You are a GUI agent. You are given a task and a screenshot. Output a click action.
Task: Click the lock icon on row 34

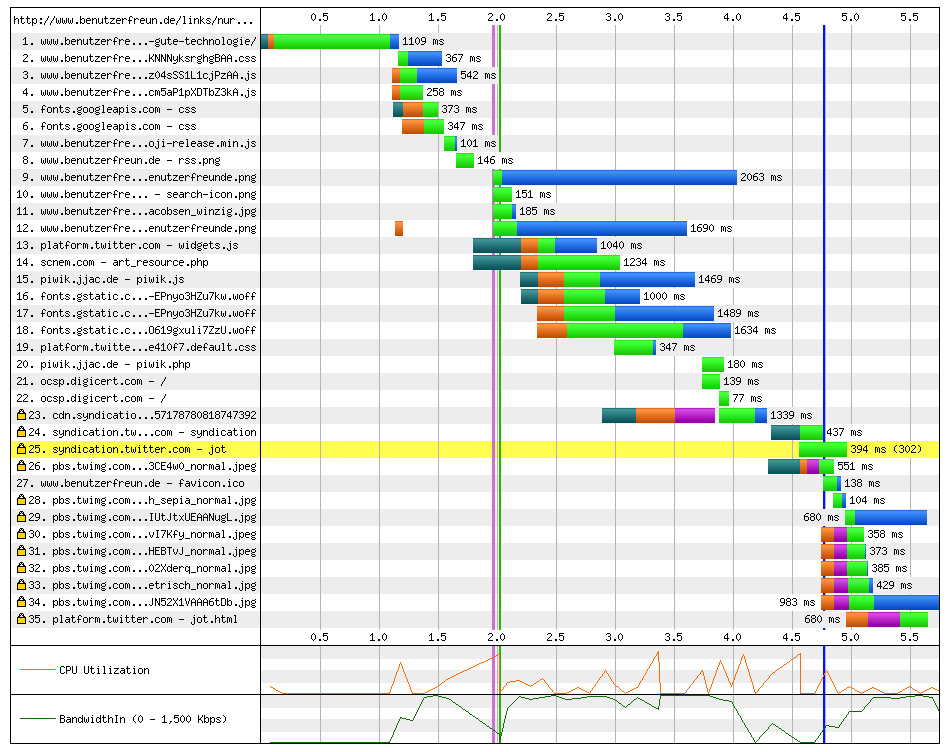point(21,602)
